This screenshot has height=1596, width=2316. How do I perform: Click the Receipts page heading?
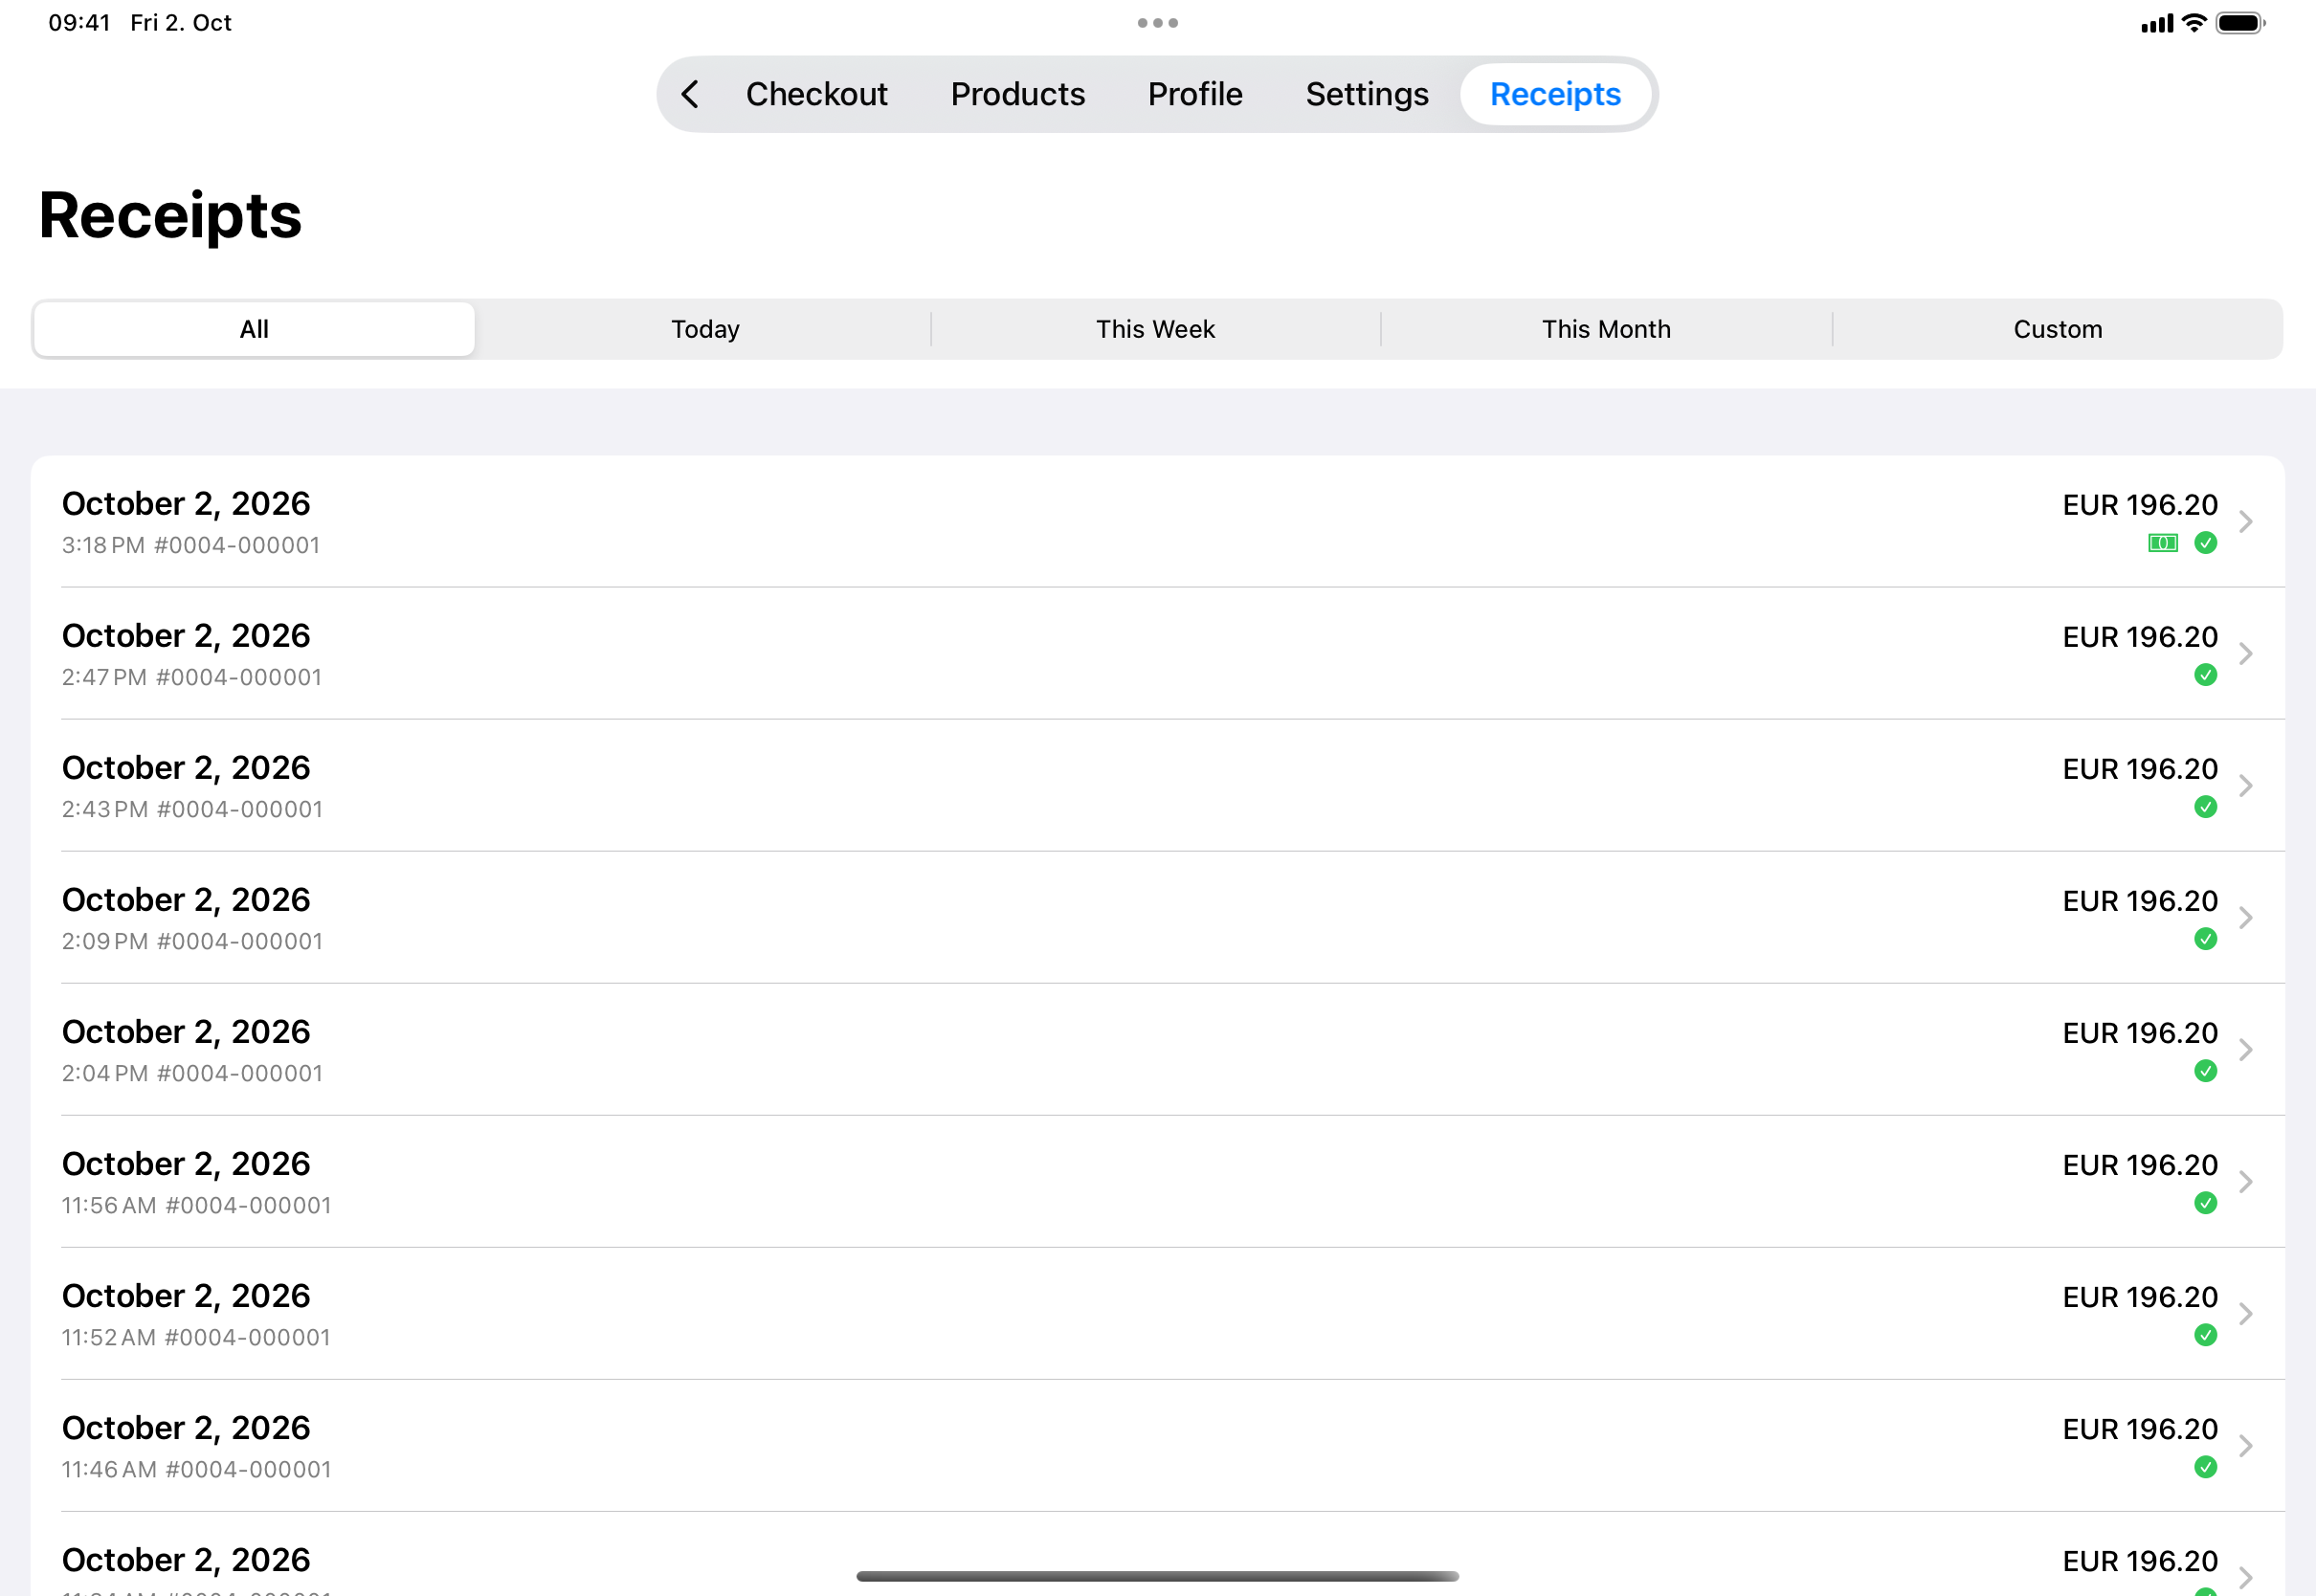(x=170, y=215)
